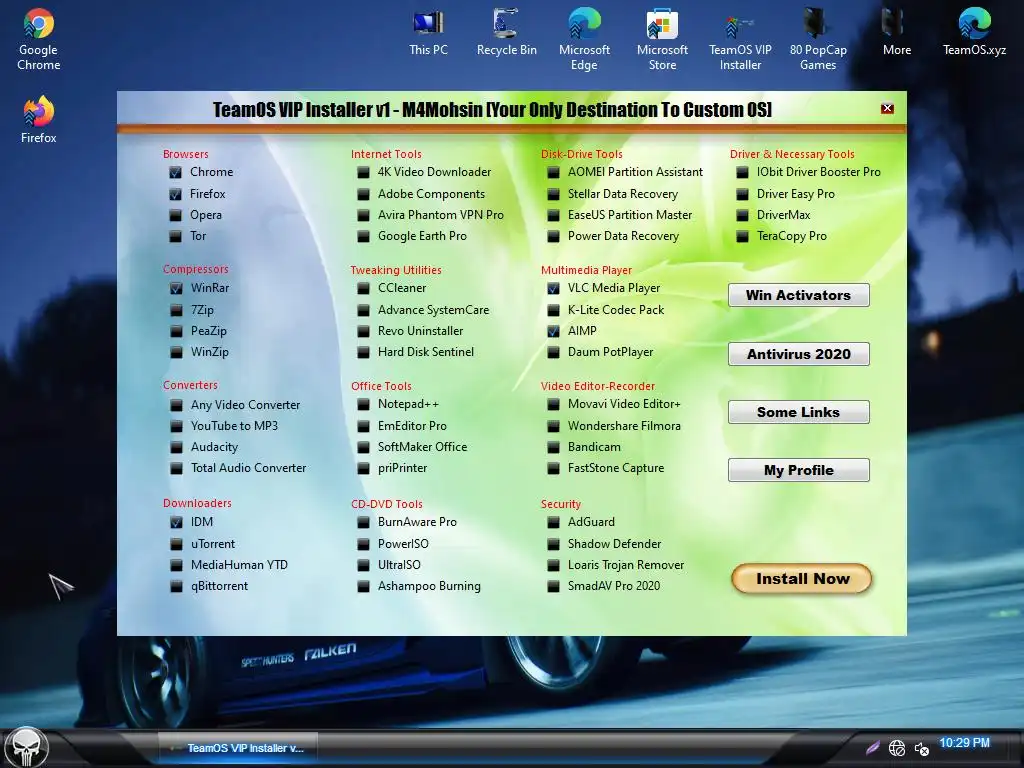Viewport: 1024px width, 768px height.
Task: Select the TeraCopy Pro checkbox
Action: [742, 236]
